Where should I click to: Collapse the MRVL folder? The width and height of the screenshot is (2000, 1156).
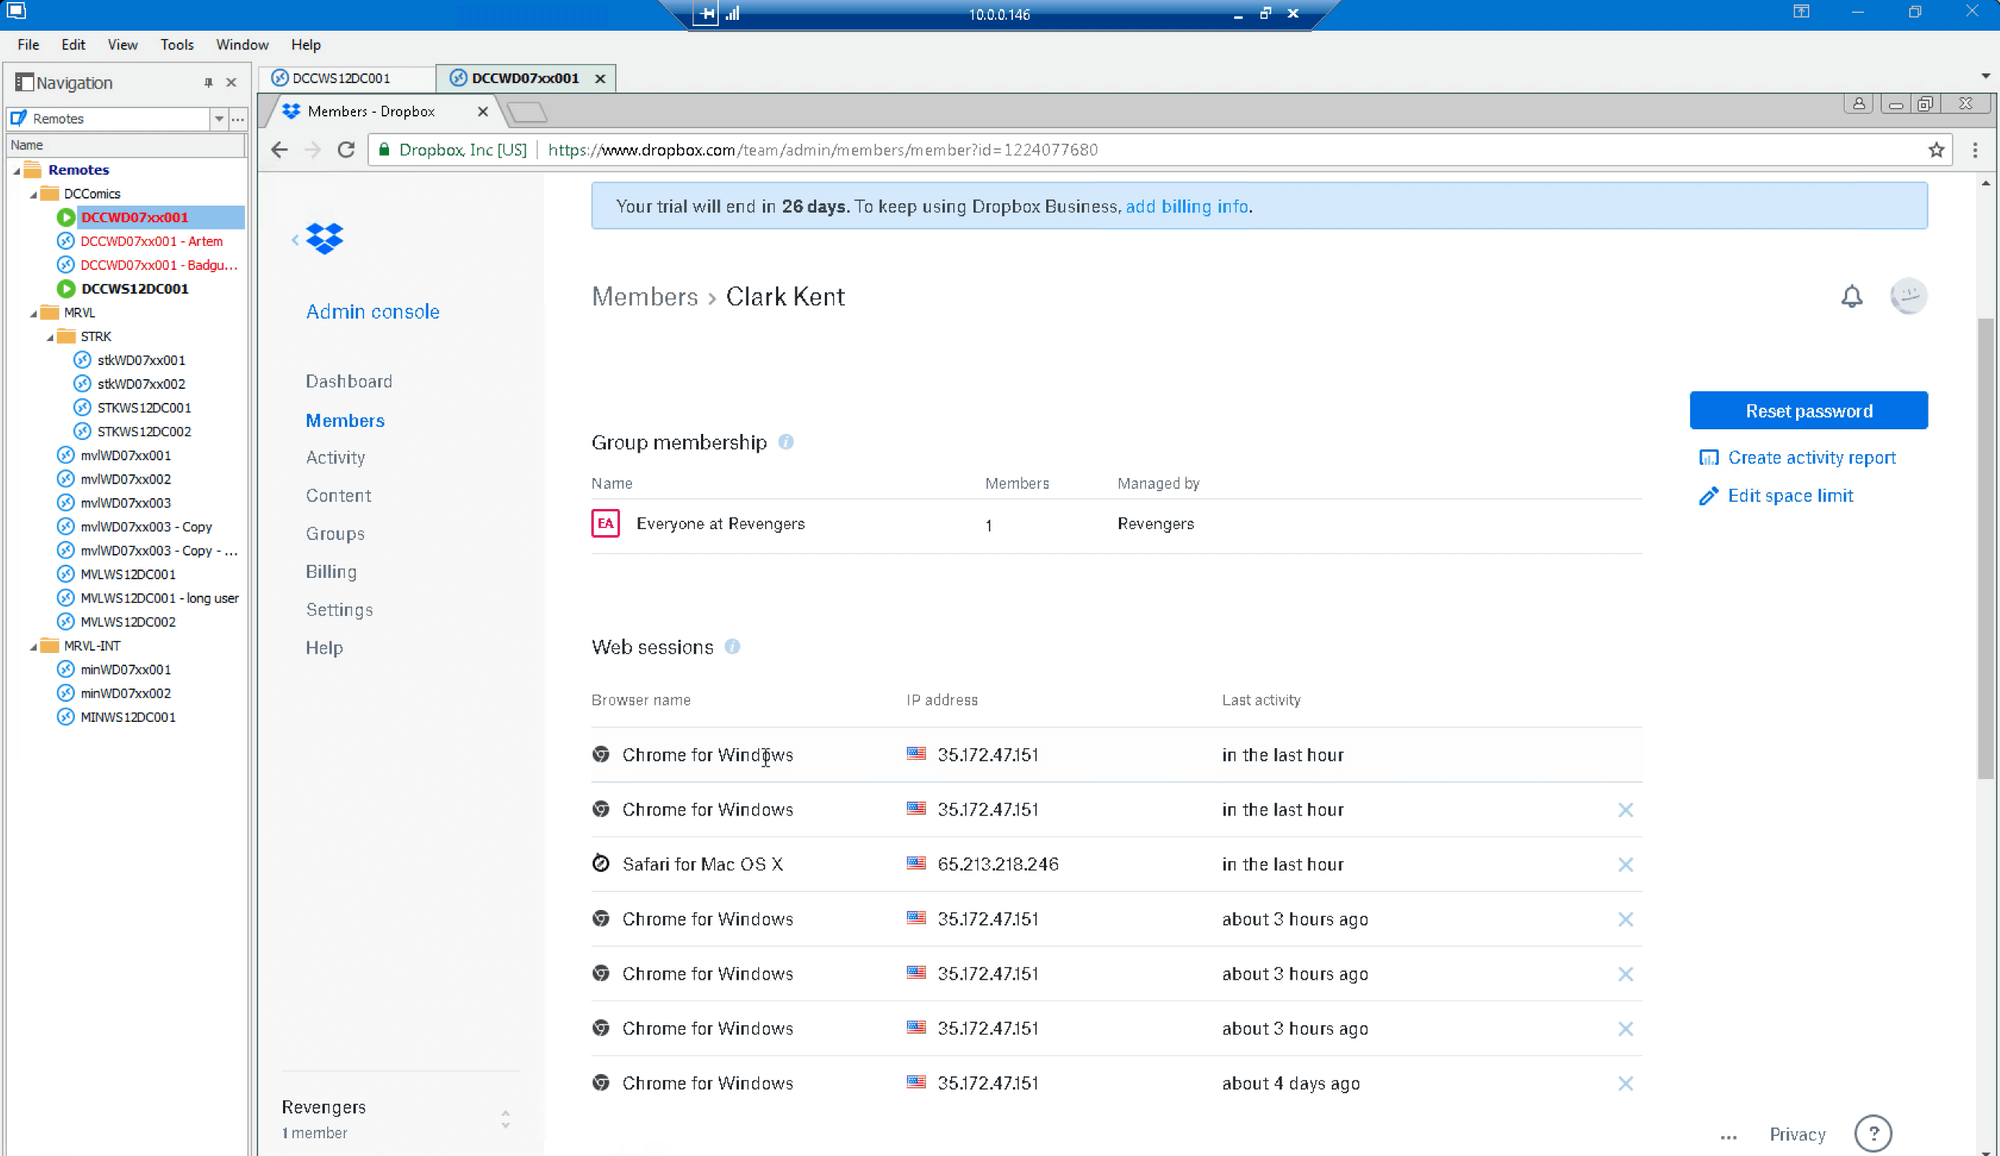coord(33,314)
